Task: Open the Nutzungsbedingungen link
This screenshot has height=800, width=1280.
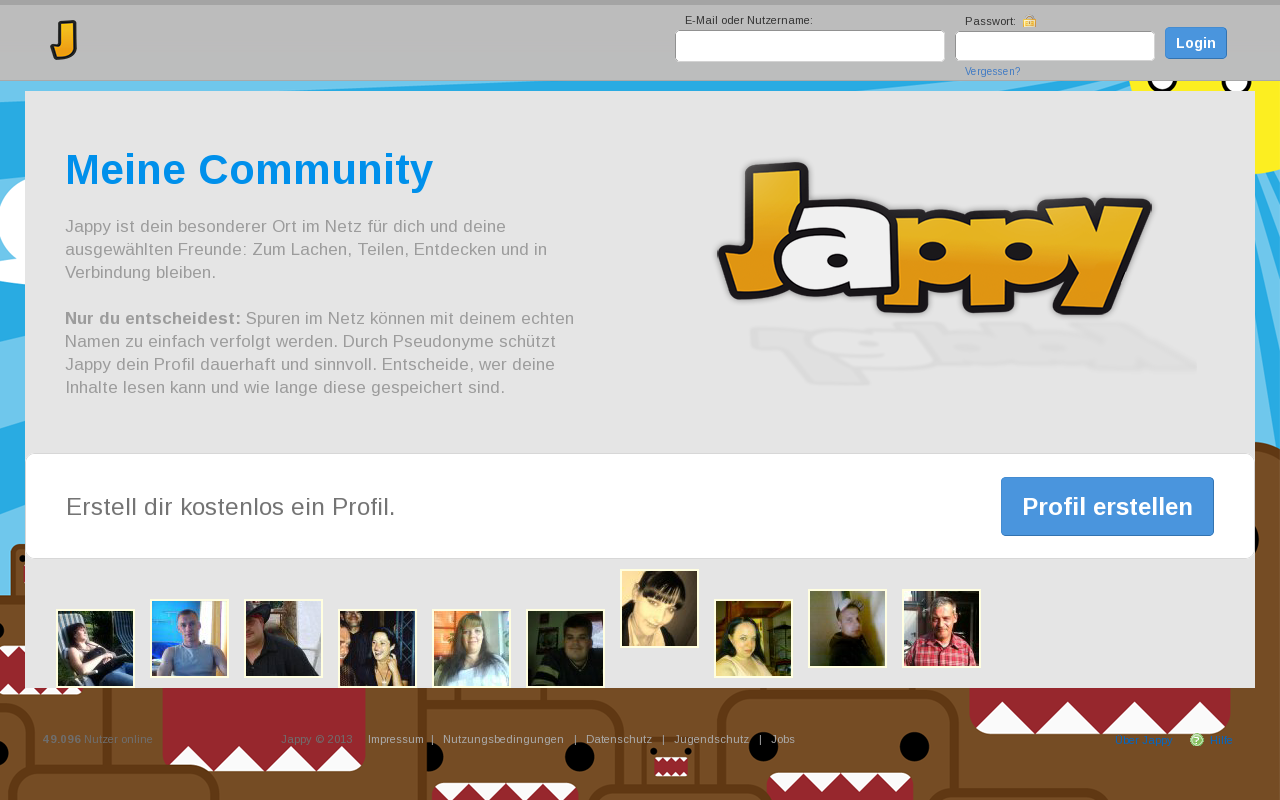Action: [x=503, y=739]
